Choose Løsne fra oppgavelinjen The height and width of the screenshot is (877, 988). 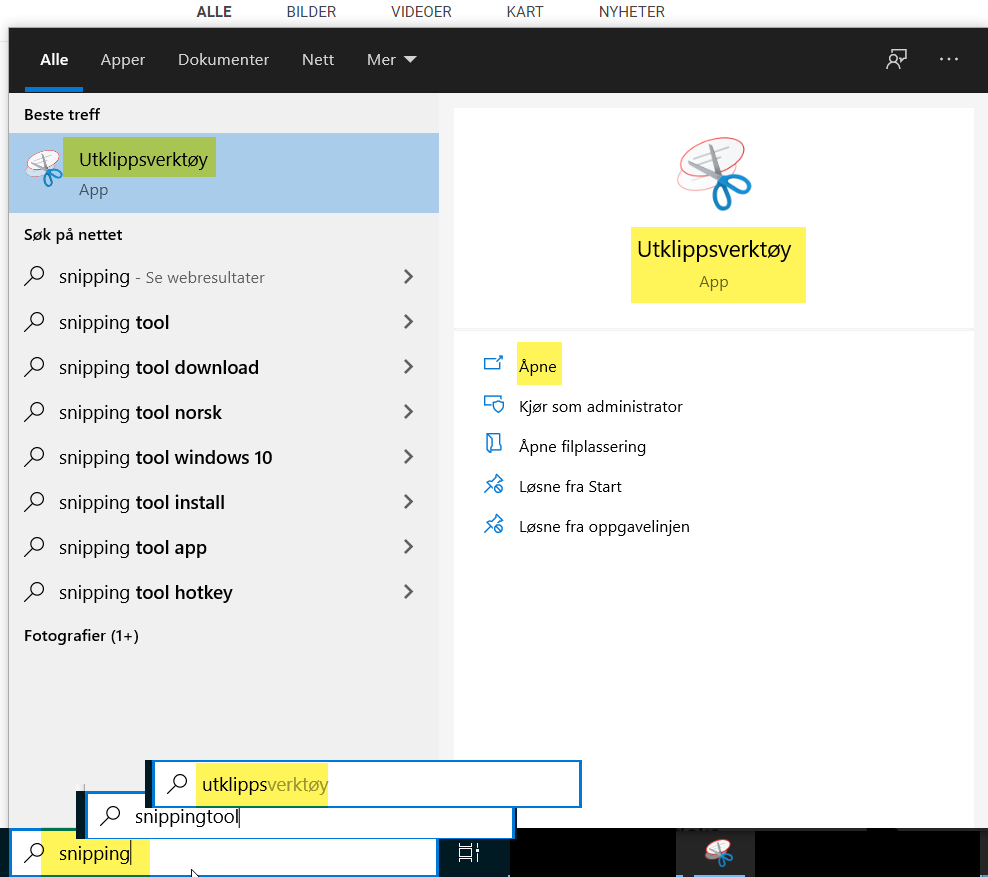[x=604, y=526]
